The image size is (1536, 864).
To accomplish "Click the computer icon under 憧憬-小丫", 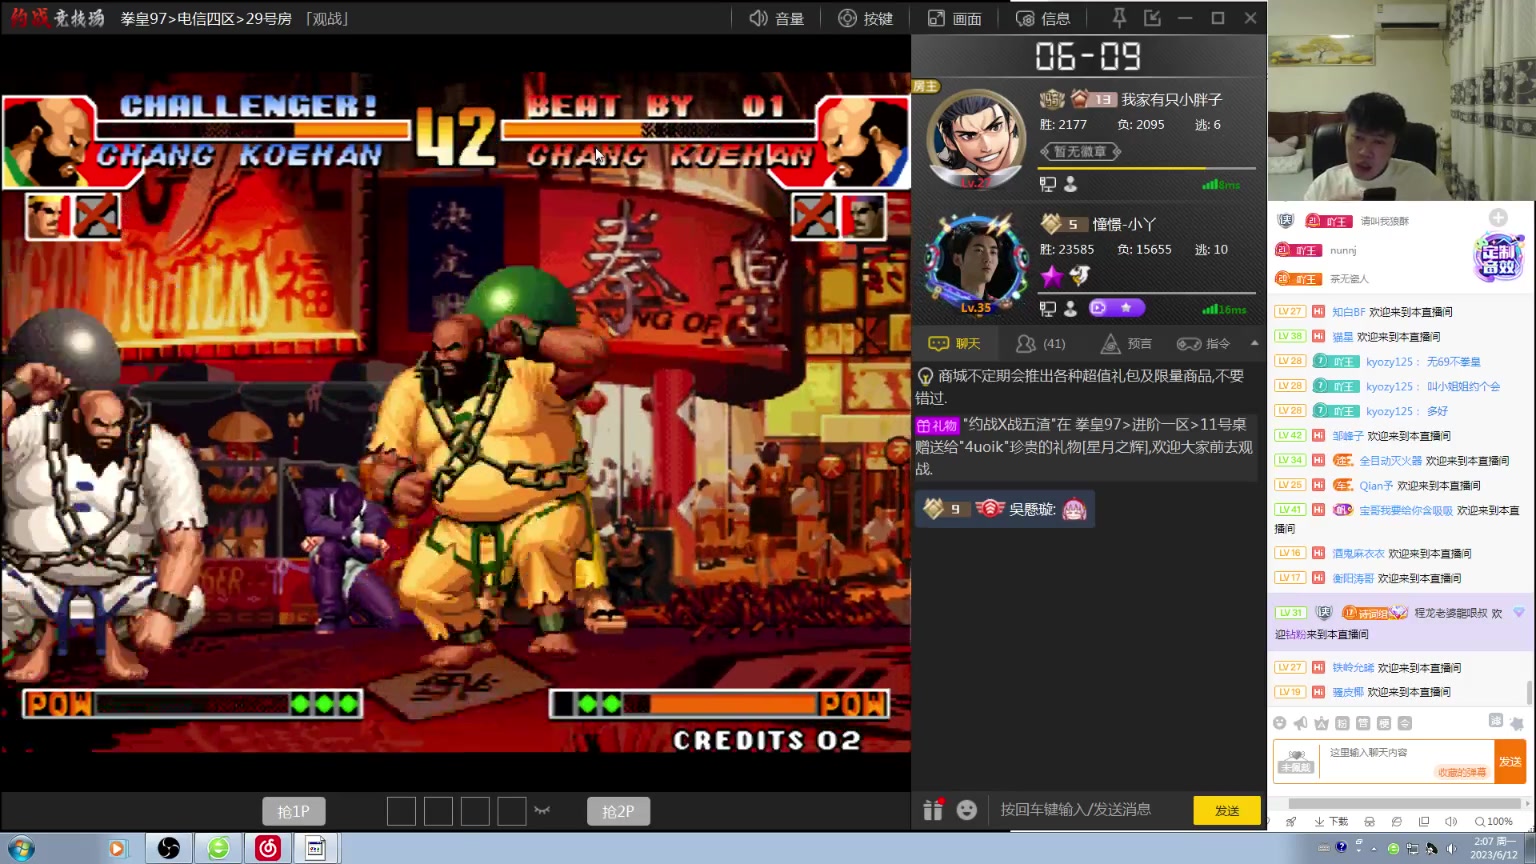I will (1047, 309).
